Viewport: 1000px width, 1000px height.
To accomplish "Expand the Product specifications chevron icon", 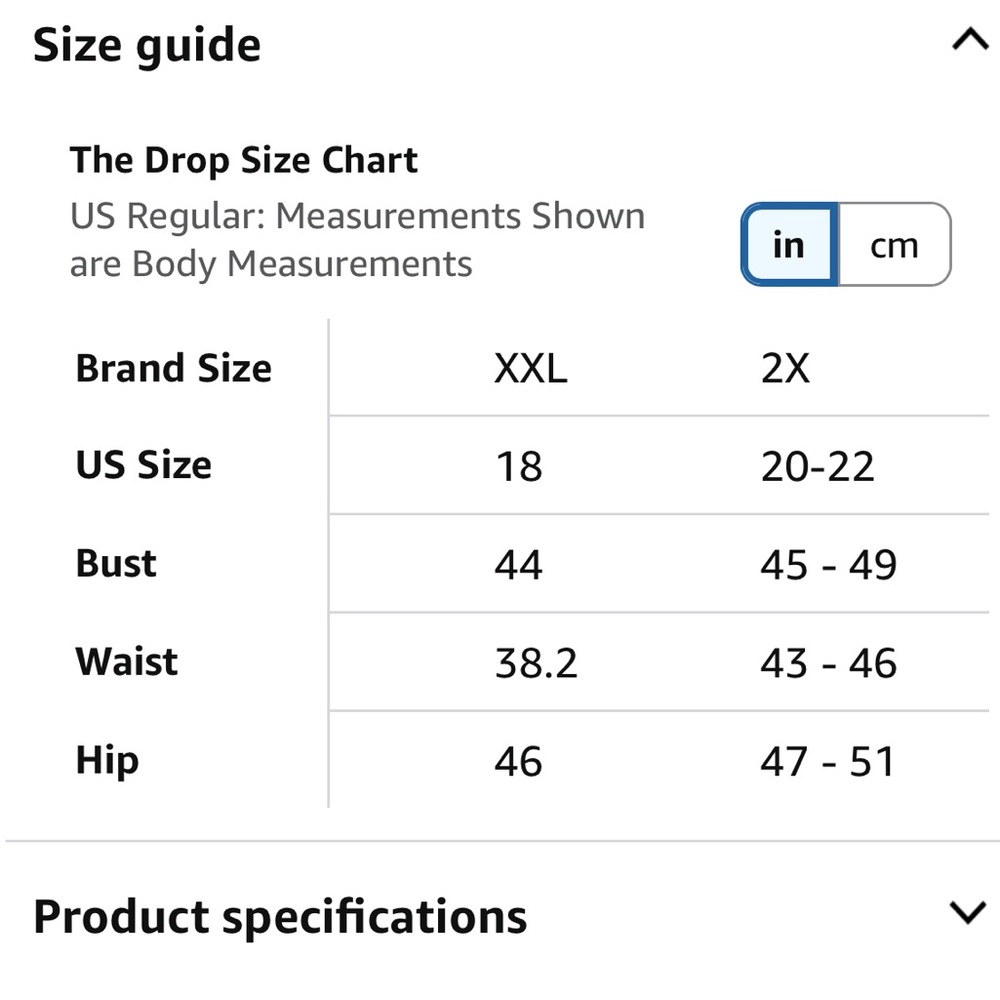I will click(967, 913).
